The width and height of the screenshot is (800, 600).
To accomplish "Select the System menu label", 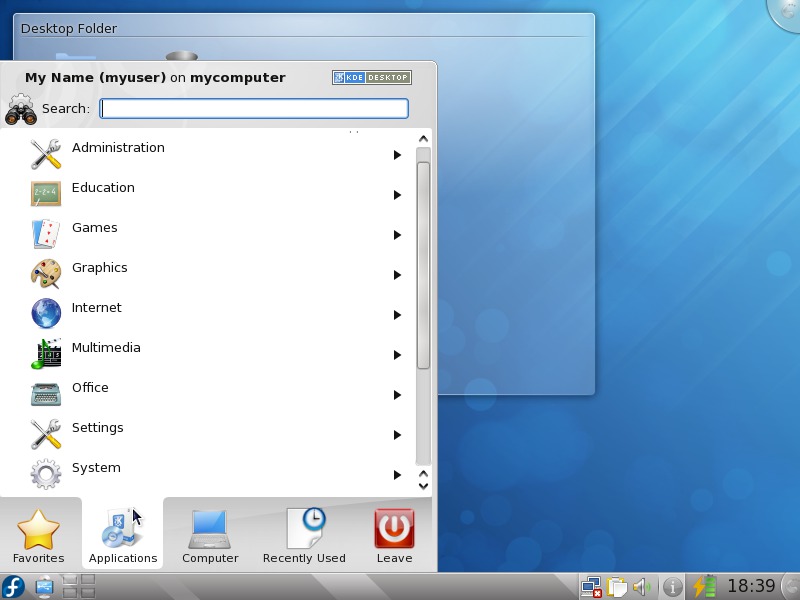I will pyautogui.click(x=96, y=468).
